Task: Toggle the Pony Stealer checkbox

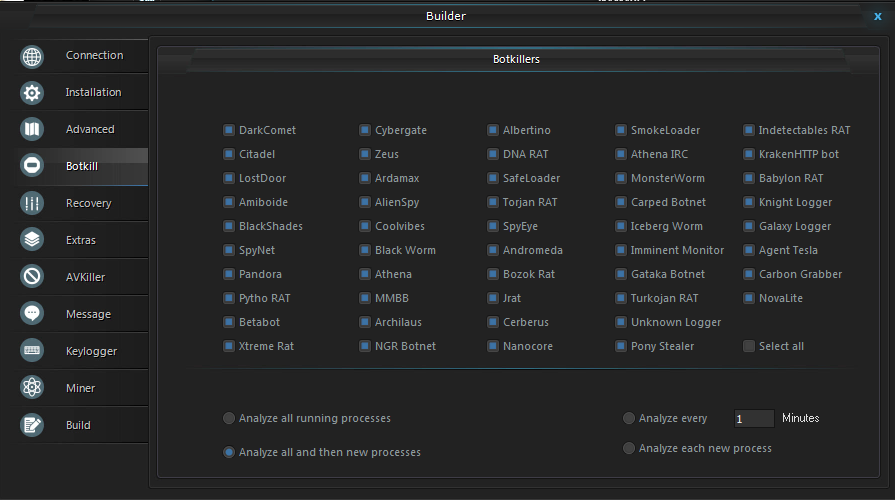Action: (621, 346)
